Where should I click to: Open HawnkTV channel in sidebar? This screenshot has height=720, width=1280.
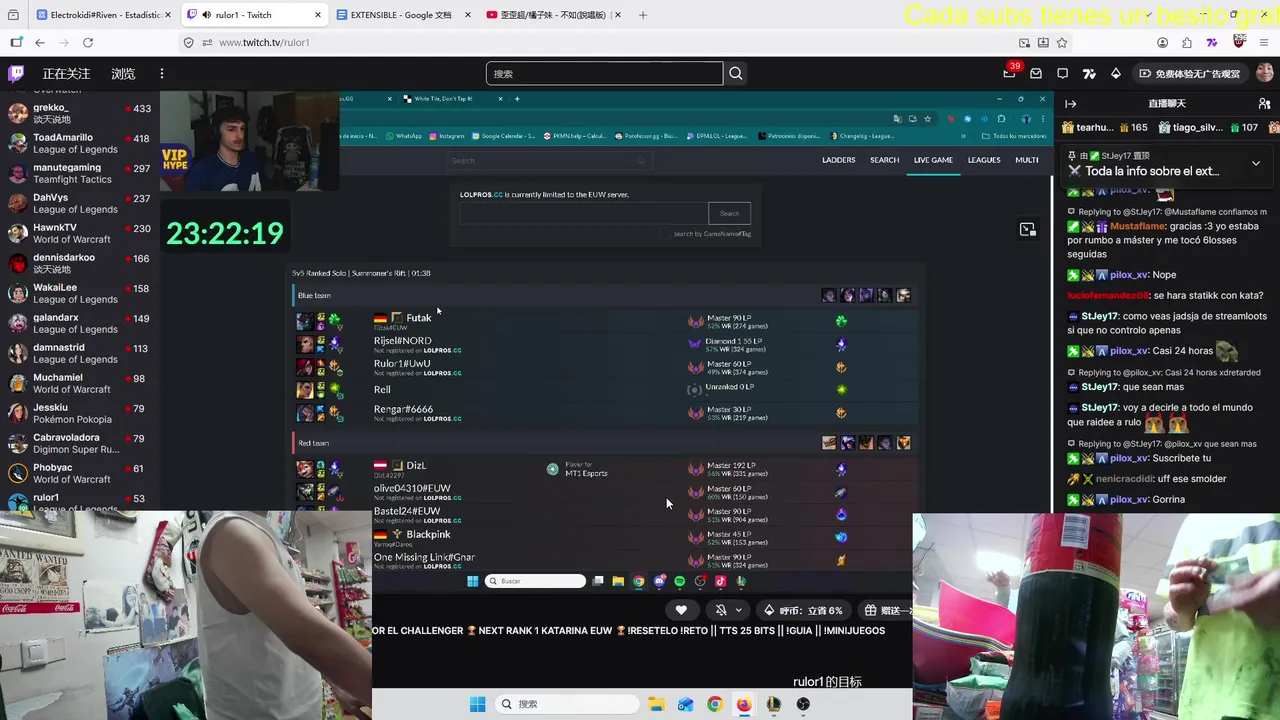pyautogui.click(x=80, y=233)
